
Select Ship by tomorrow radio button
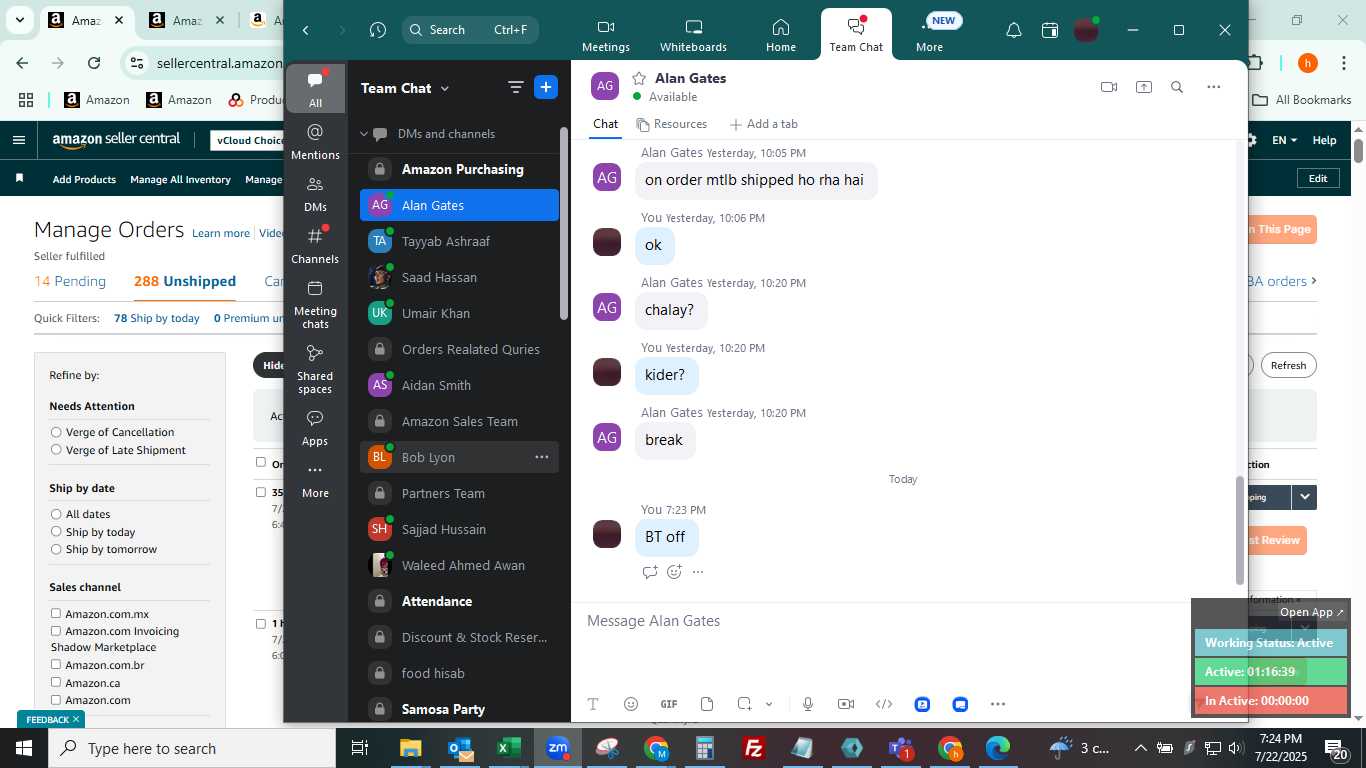(x=56, y=549)
